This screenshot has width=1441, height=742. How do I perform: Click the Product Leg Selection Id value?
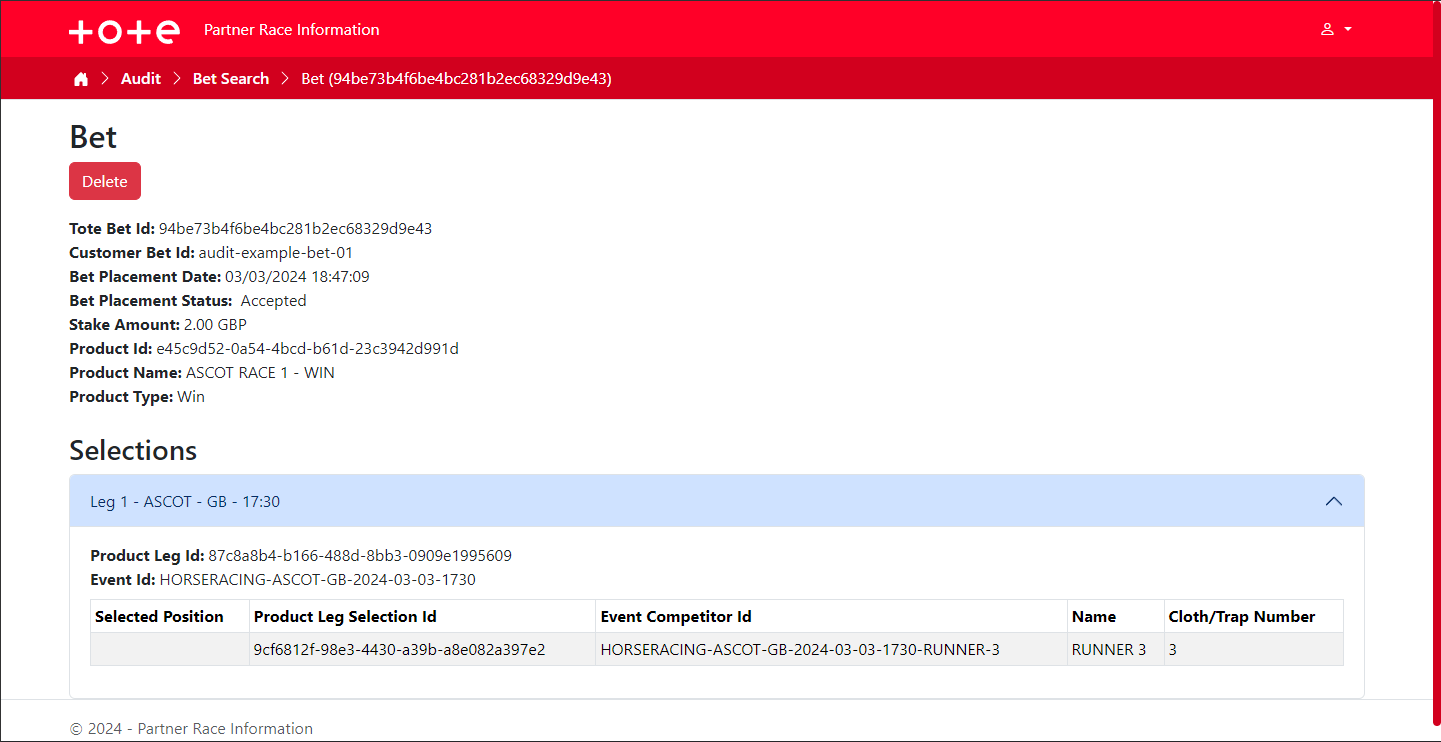click(x=399, y=649)
